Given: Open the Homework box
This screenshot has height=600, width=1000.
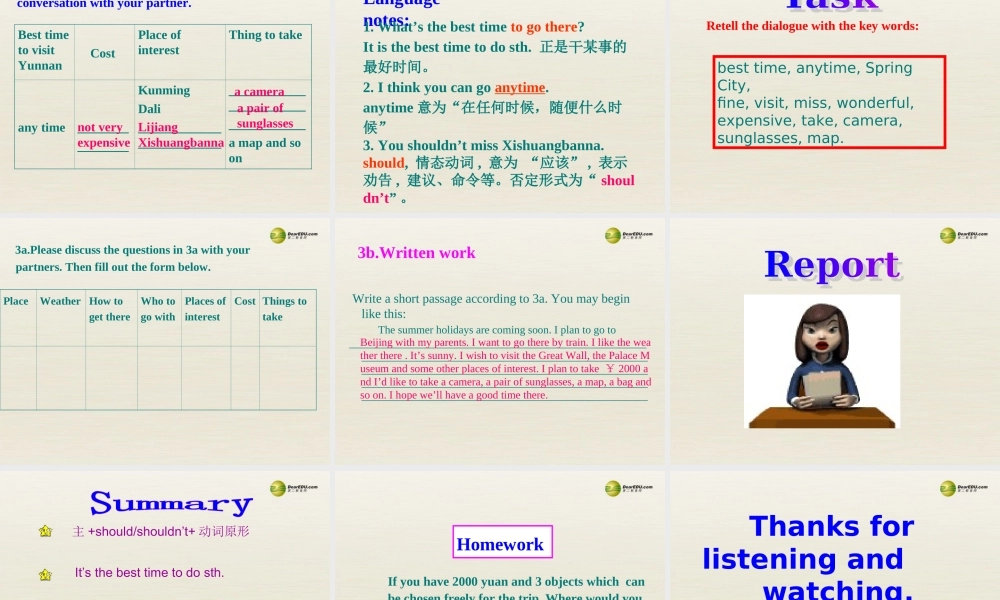Looking at the screenshot, I should pyautogui.click(x=502, y=543).
